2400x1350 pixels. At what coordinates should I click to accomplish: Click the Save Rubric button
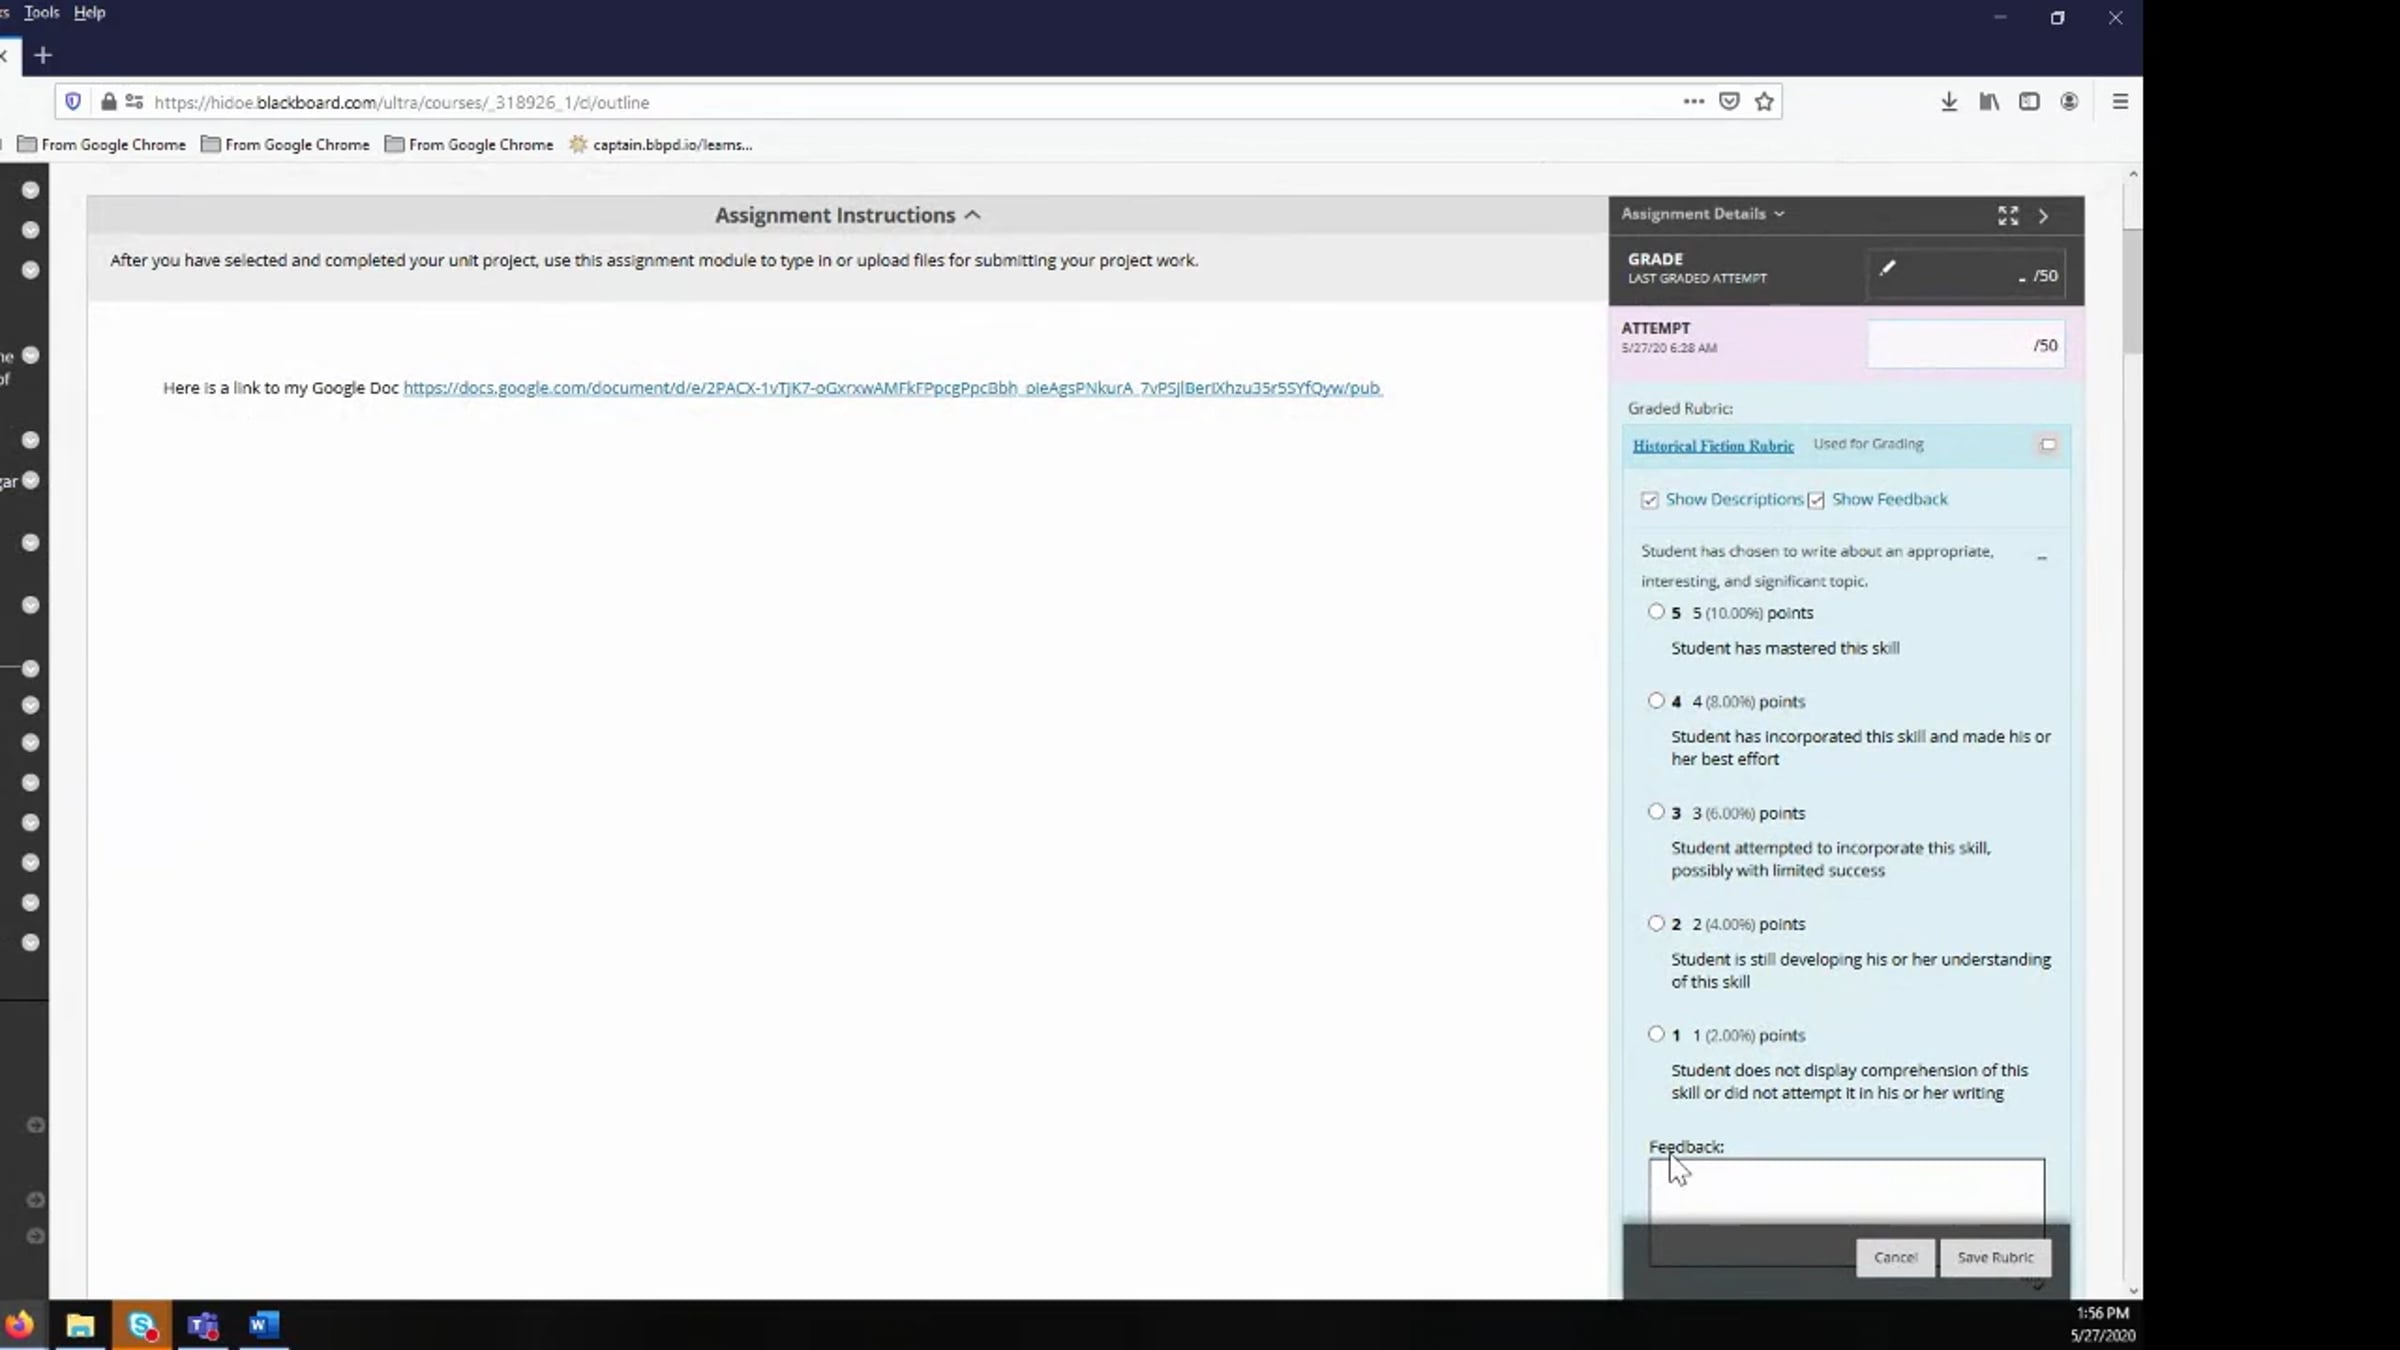(x=1995, y=1258)
